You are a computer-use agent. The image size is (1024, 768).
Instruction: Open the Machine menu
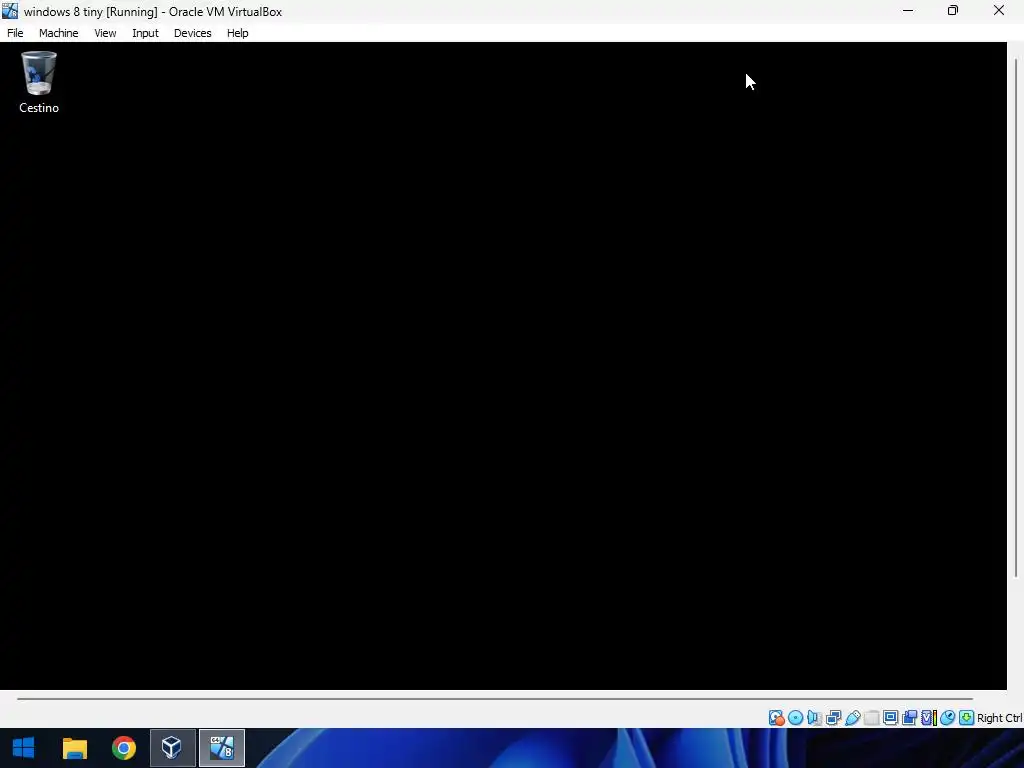pos(59,33)
